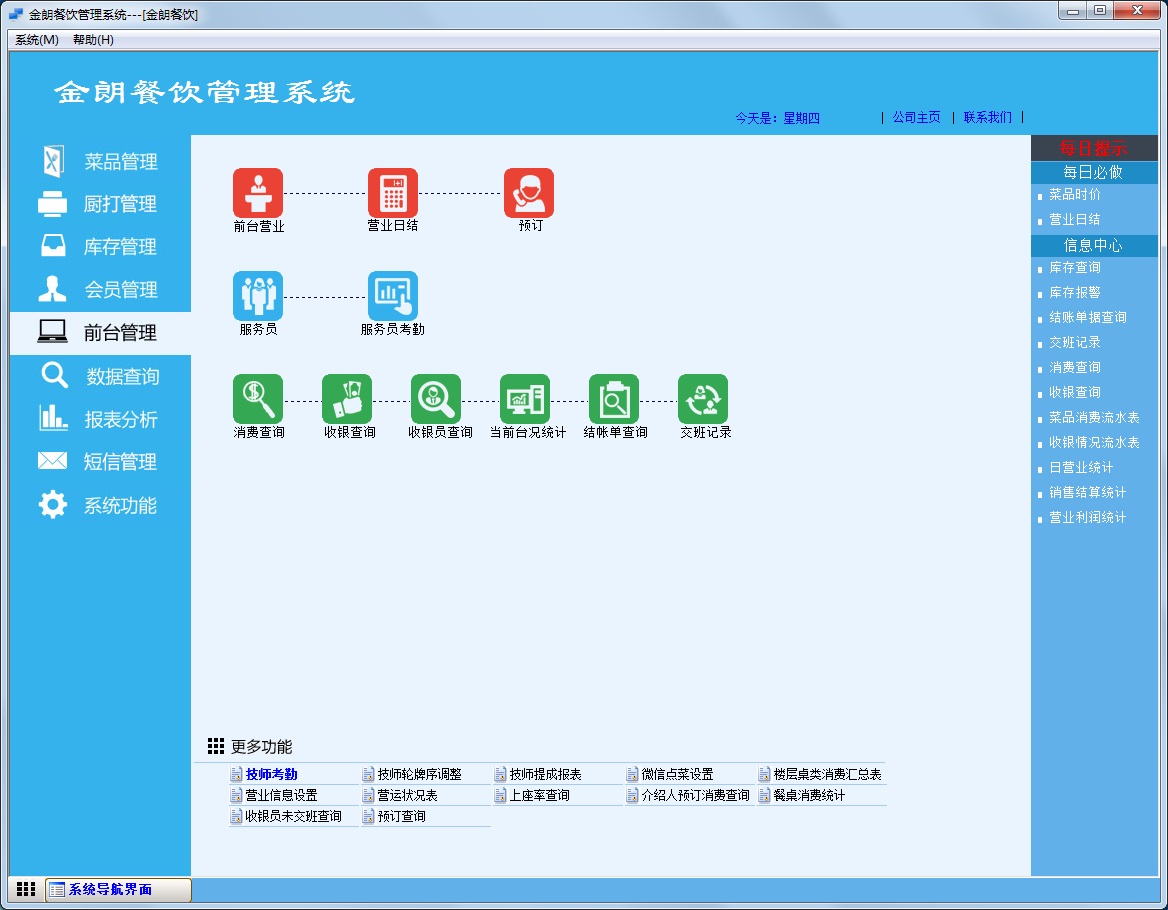Click 库存查询 in 信息中心

coord(1074,267)
